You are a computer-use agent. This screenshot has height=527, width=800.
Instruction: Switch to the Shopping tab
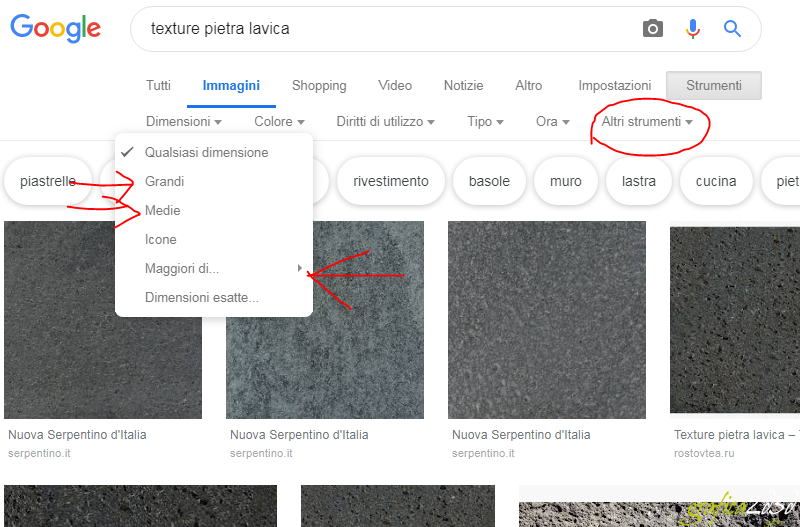pyautogui.click(x=319, y=86)
